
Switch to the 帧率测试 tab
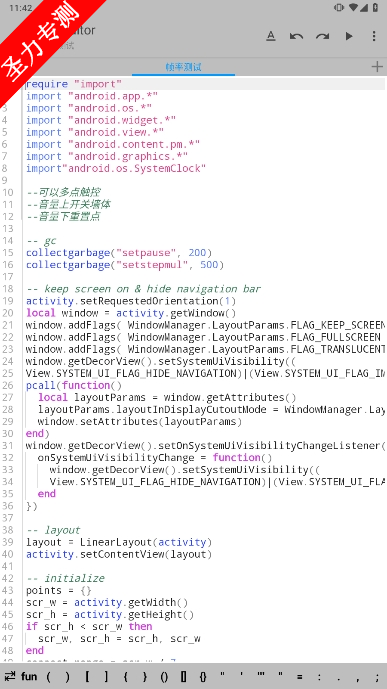pos(183,67)
